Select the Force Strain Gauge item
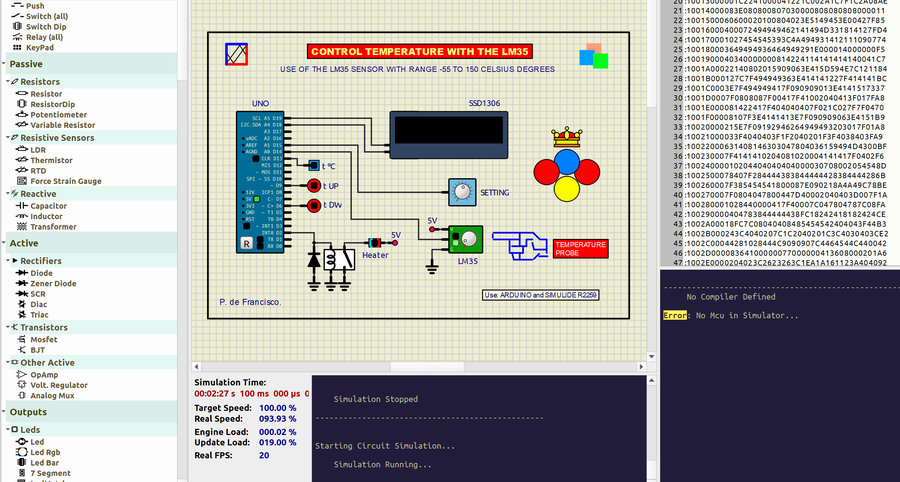Viewport: 900px width, 482px height. click(65, 181)
